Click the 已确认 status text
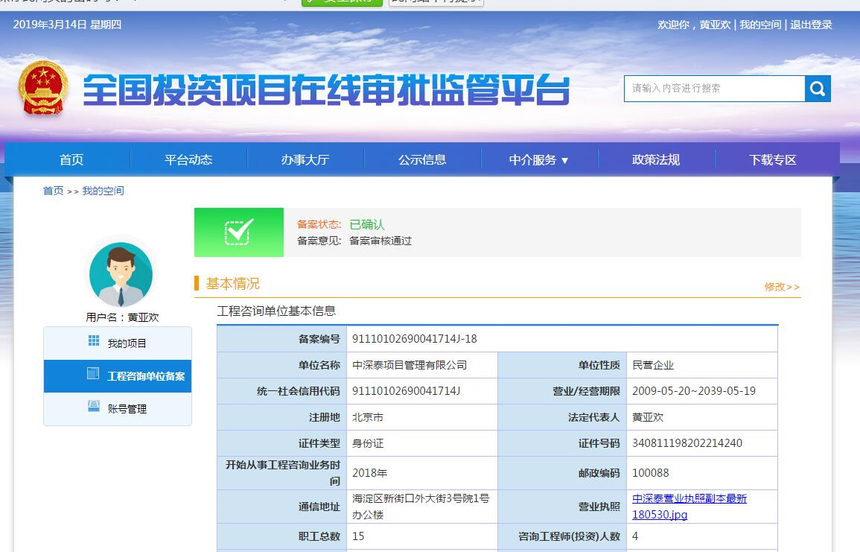The height and width of the screenshot is (552, 860). coord(367,224)
